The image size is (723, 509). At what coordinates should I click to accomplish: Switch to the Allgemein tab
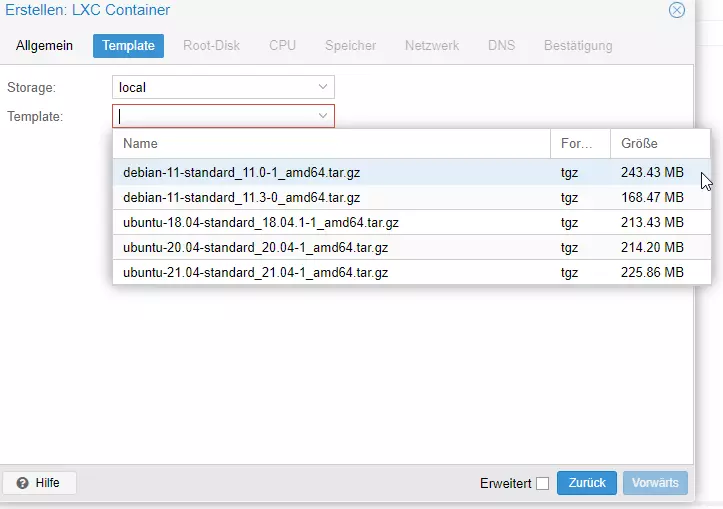[x=44, y=46]
